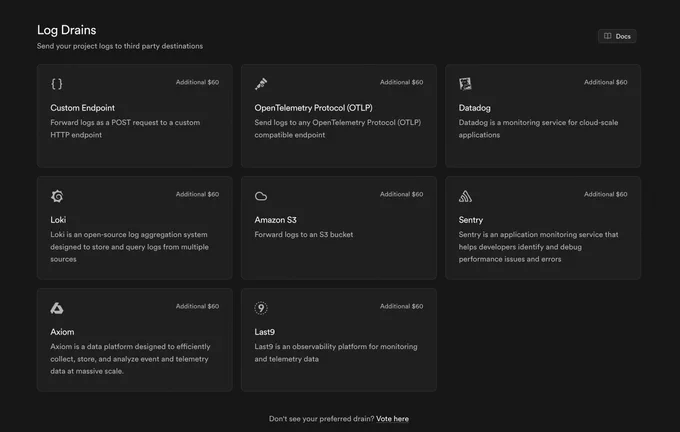This screenshot has height=432, width=680.
Task: Click 'Sentry is an application monitoring' description
Action: 539,247
